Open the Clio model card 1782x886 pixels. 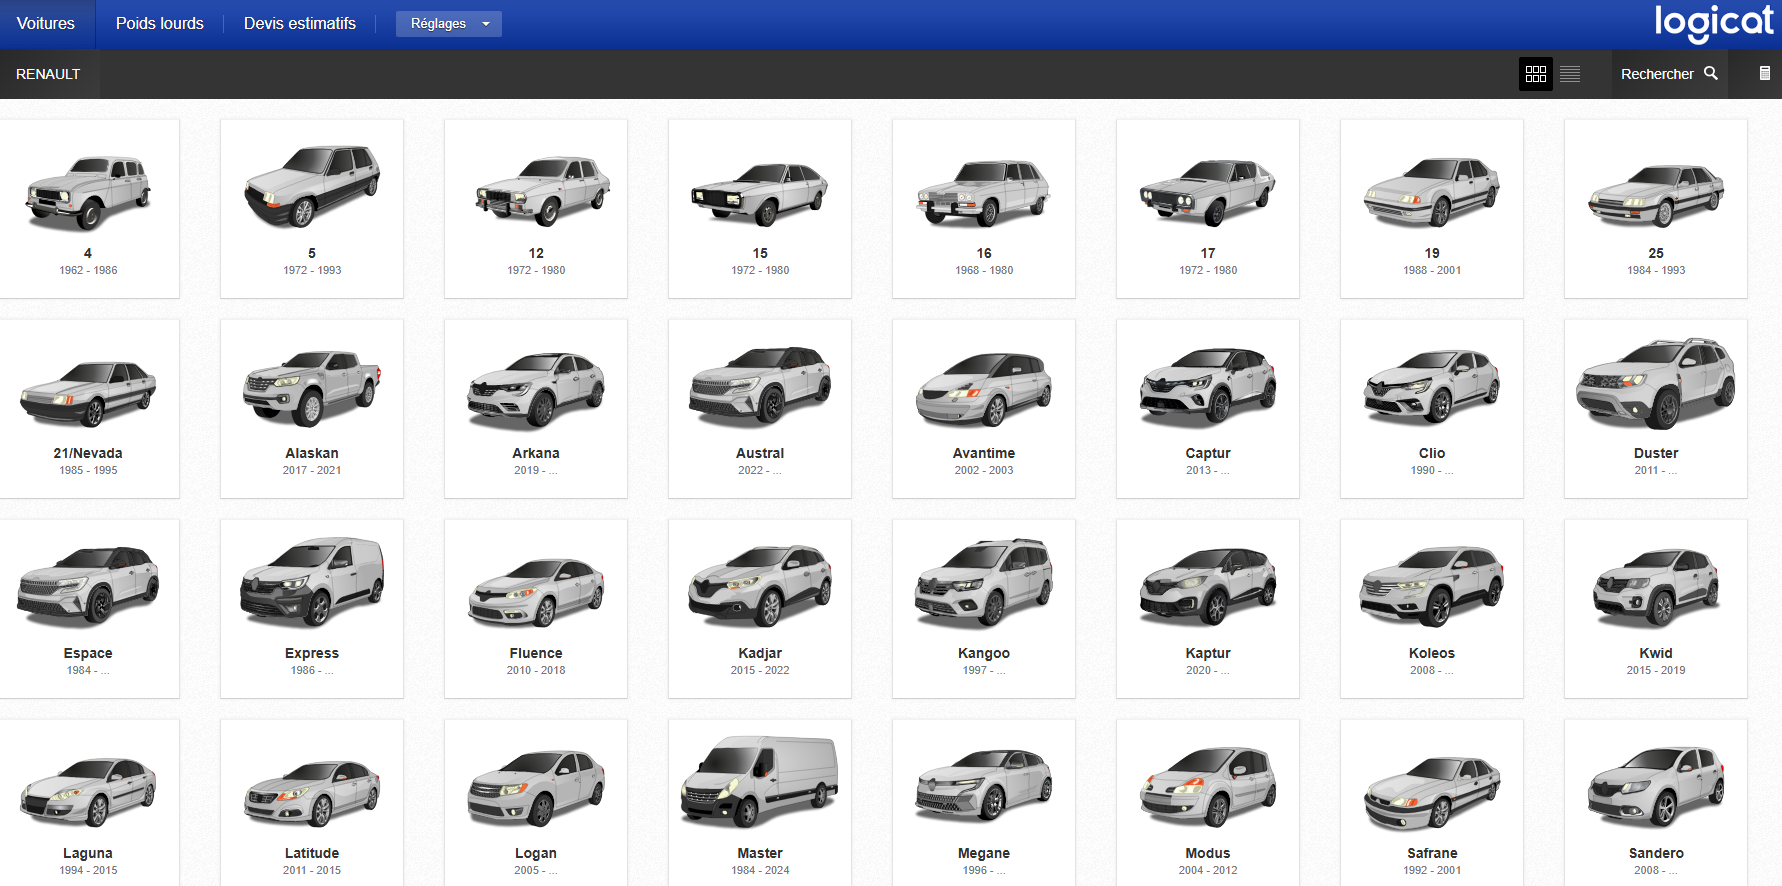pyautogui.click(x=1432, y=409)
